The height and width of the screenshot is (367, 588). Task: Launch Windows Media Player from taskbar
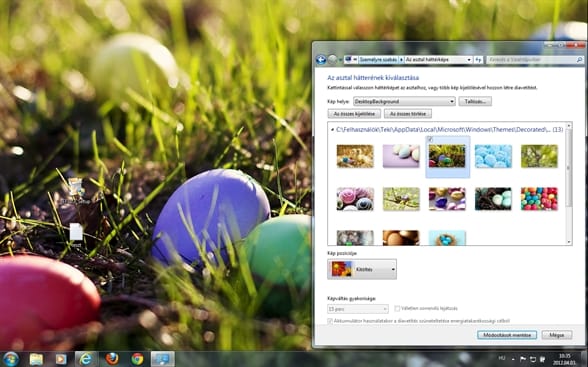click(61, 359)
